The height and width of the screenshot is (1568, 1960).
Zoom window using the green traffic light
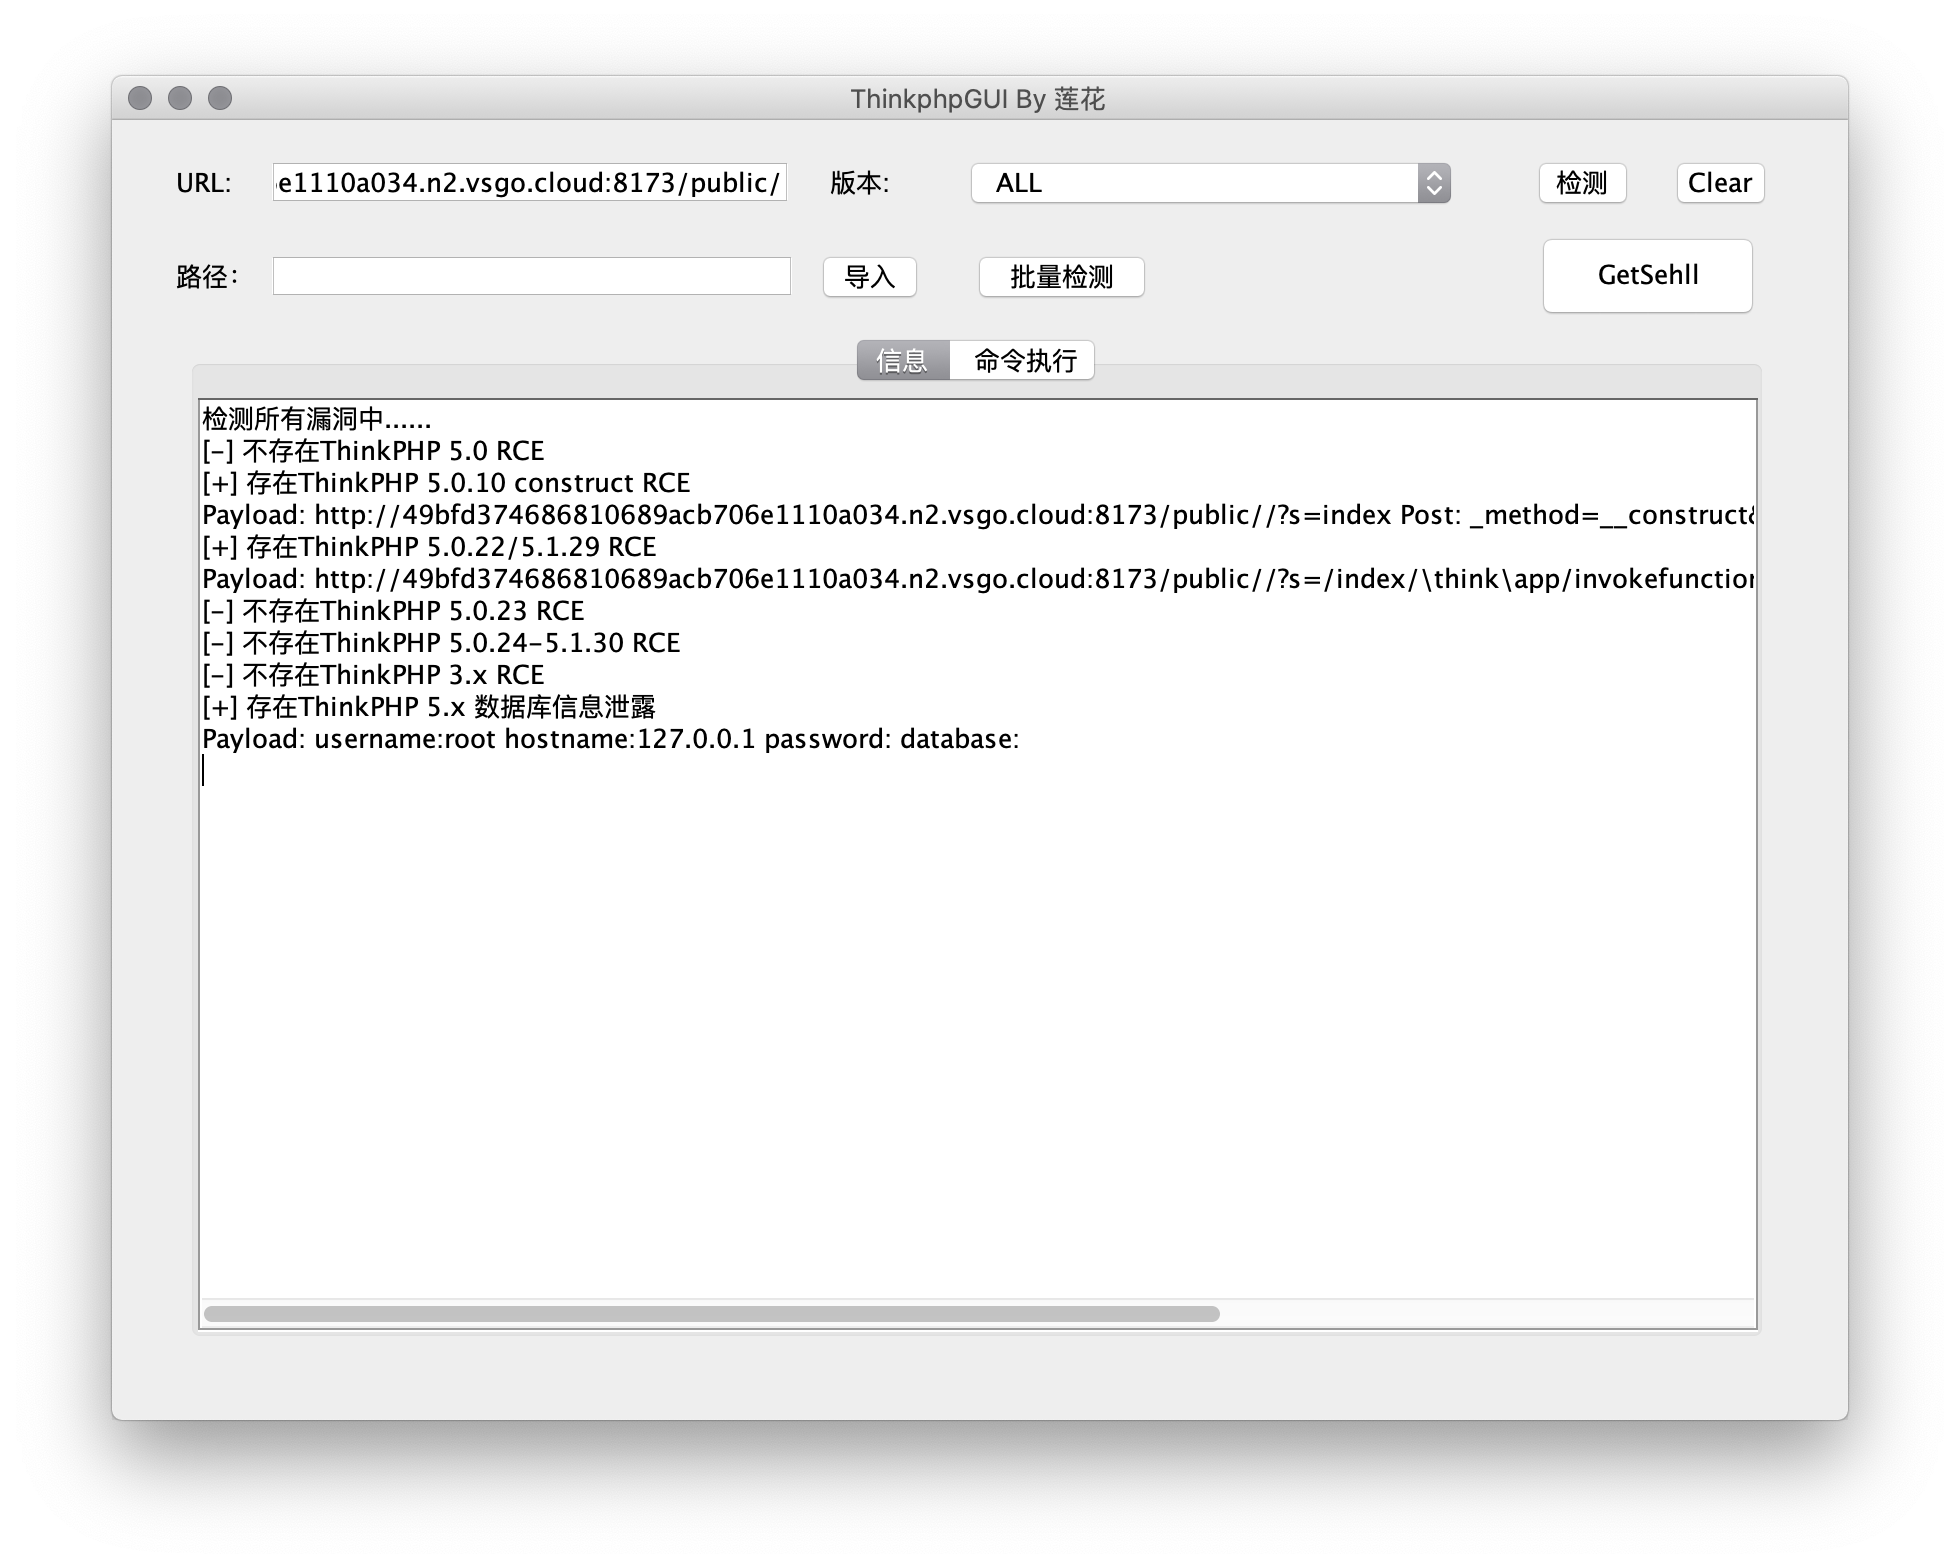point(221,98)
